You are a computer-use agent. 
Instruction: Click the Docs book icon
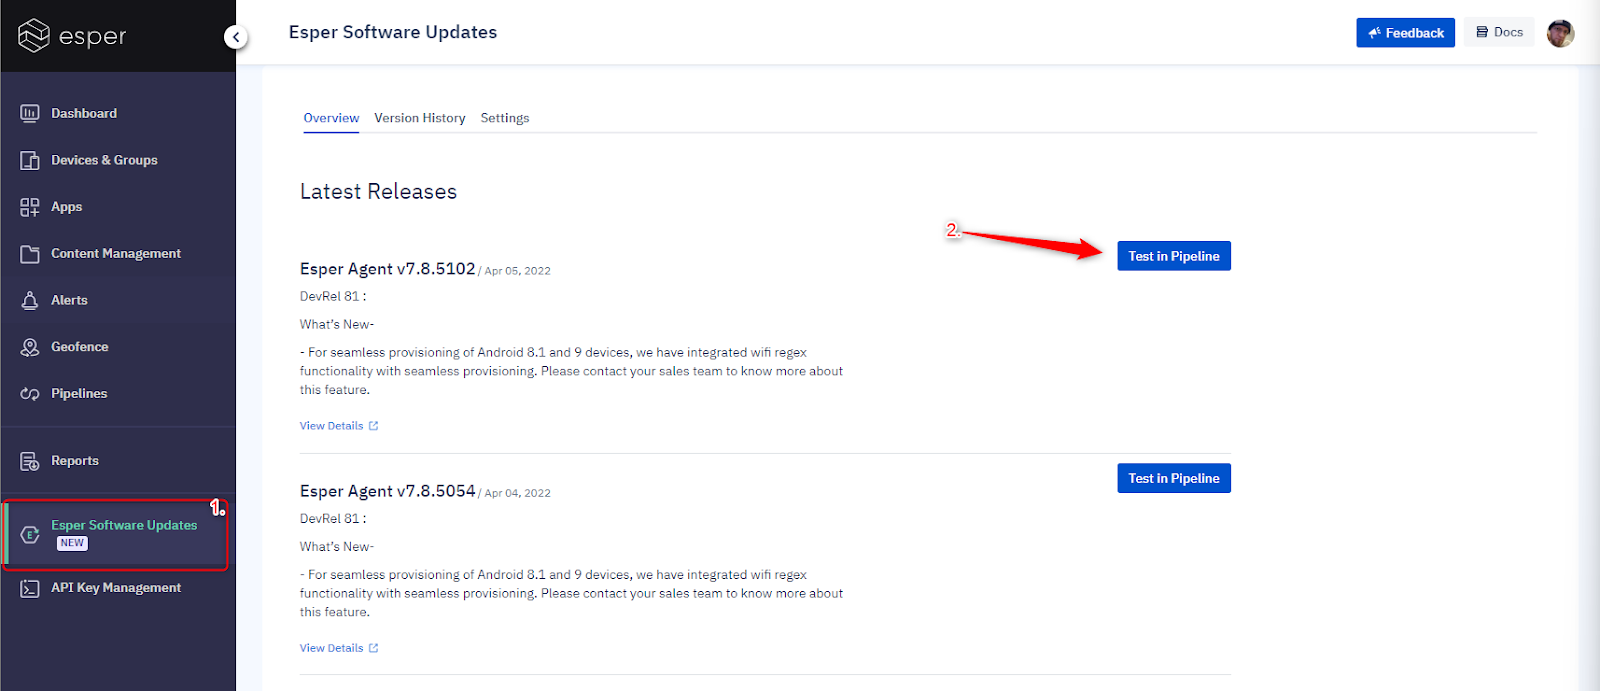(1482, 32)
